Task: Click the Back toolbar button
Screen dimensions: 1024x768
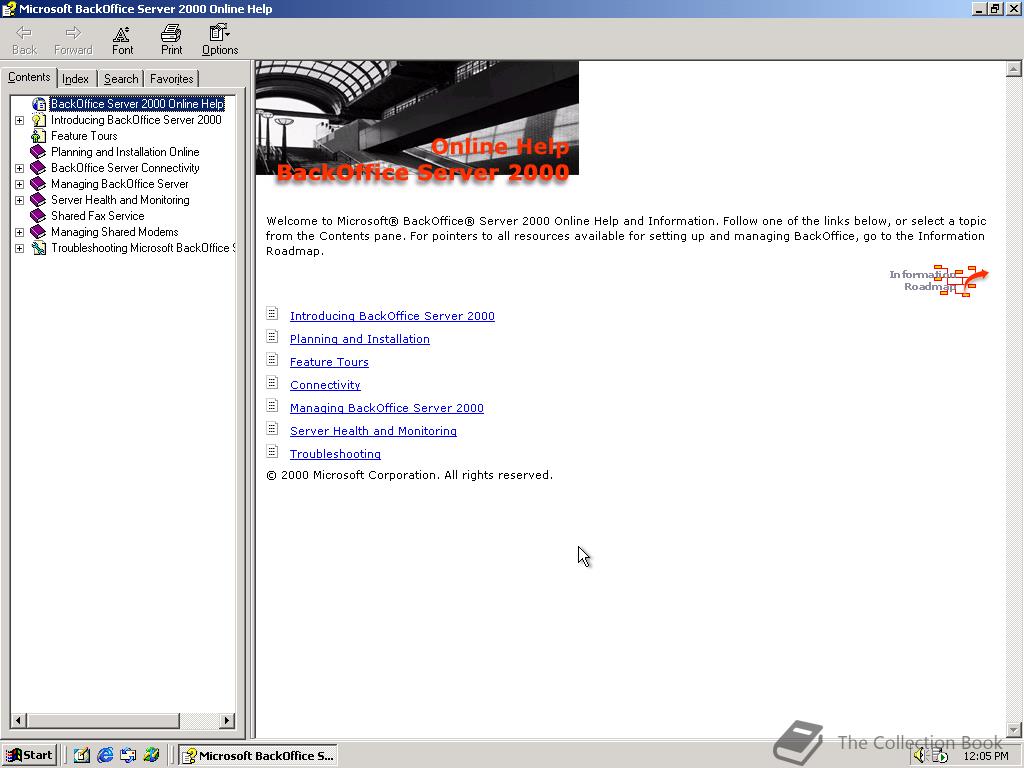Action: (25, 40)
